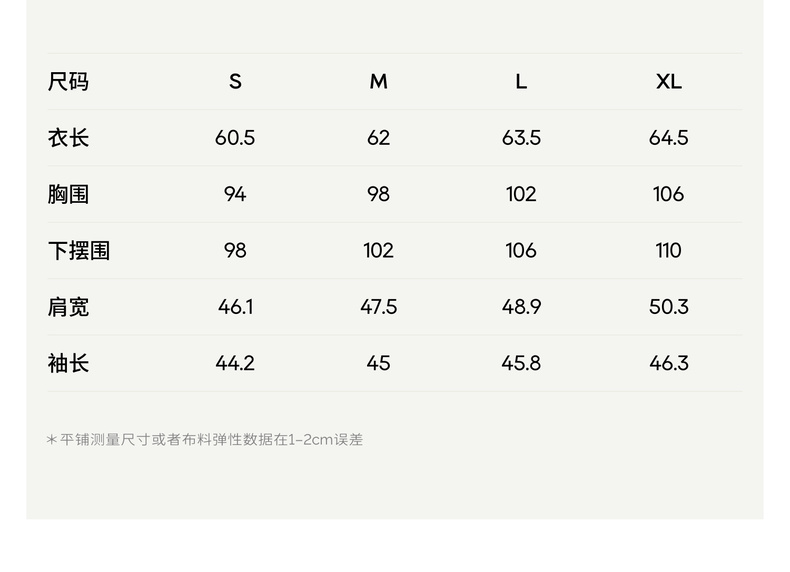Click the 肩宽 row label
The height and width of the screenshot is (572, 790).
click(68, 307)
